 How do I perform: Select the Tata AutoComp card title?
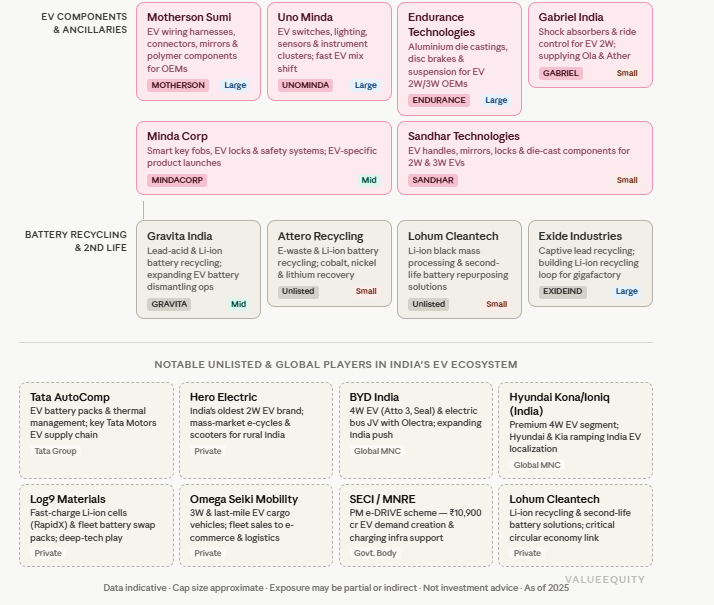click(x=70, y=397)
